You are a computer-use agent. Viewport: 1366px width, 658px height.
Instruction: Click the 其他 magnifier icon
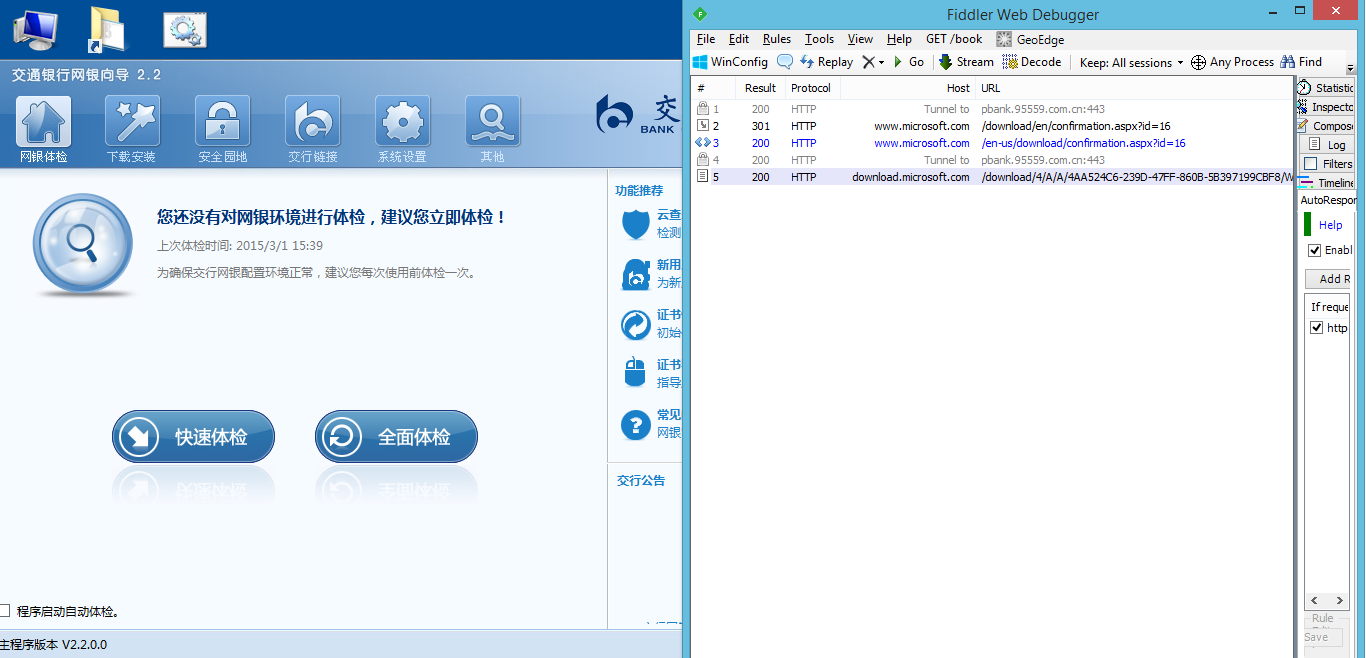click(x=492, y=123)
